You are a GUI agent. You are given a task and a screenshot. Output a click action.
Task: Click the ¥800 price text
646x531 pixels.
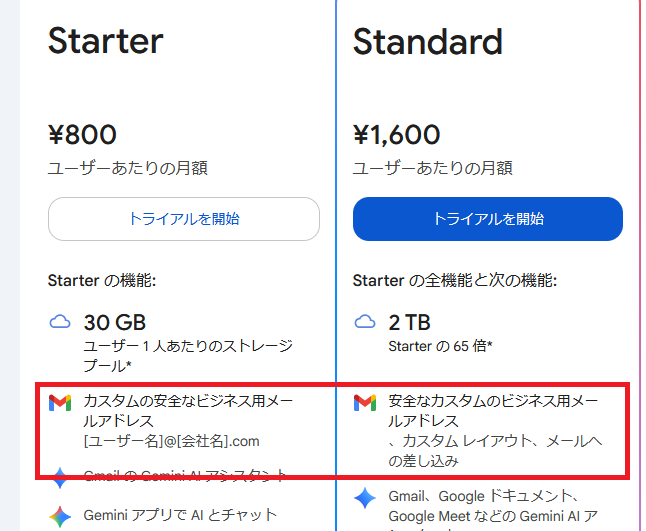(82, 134)
